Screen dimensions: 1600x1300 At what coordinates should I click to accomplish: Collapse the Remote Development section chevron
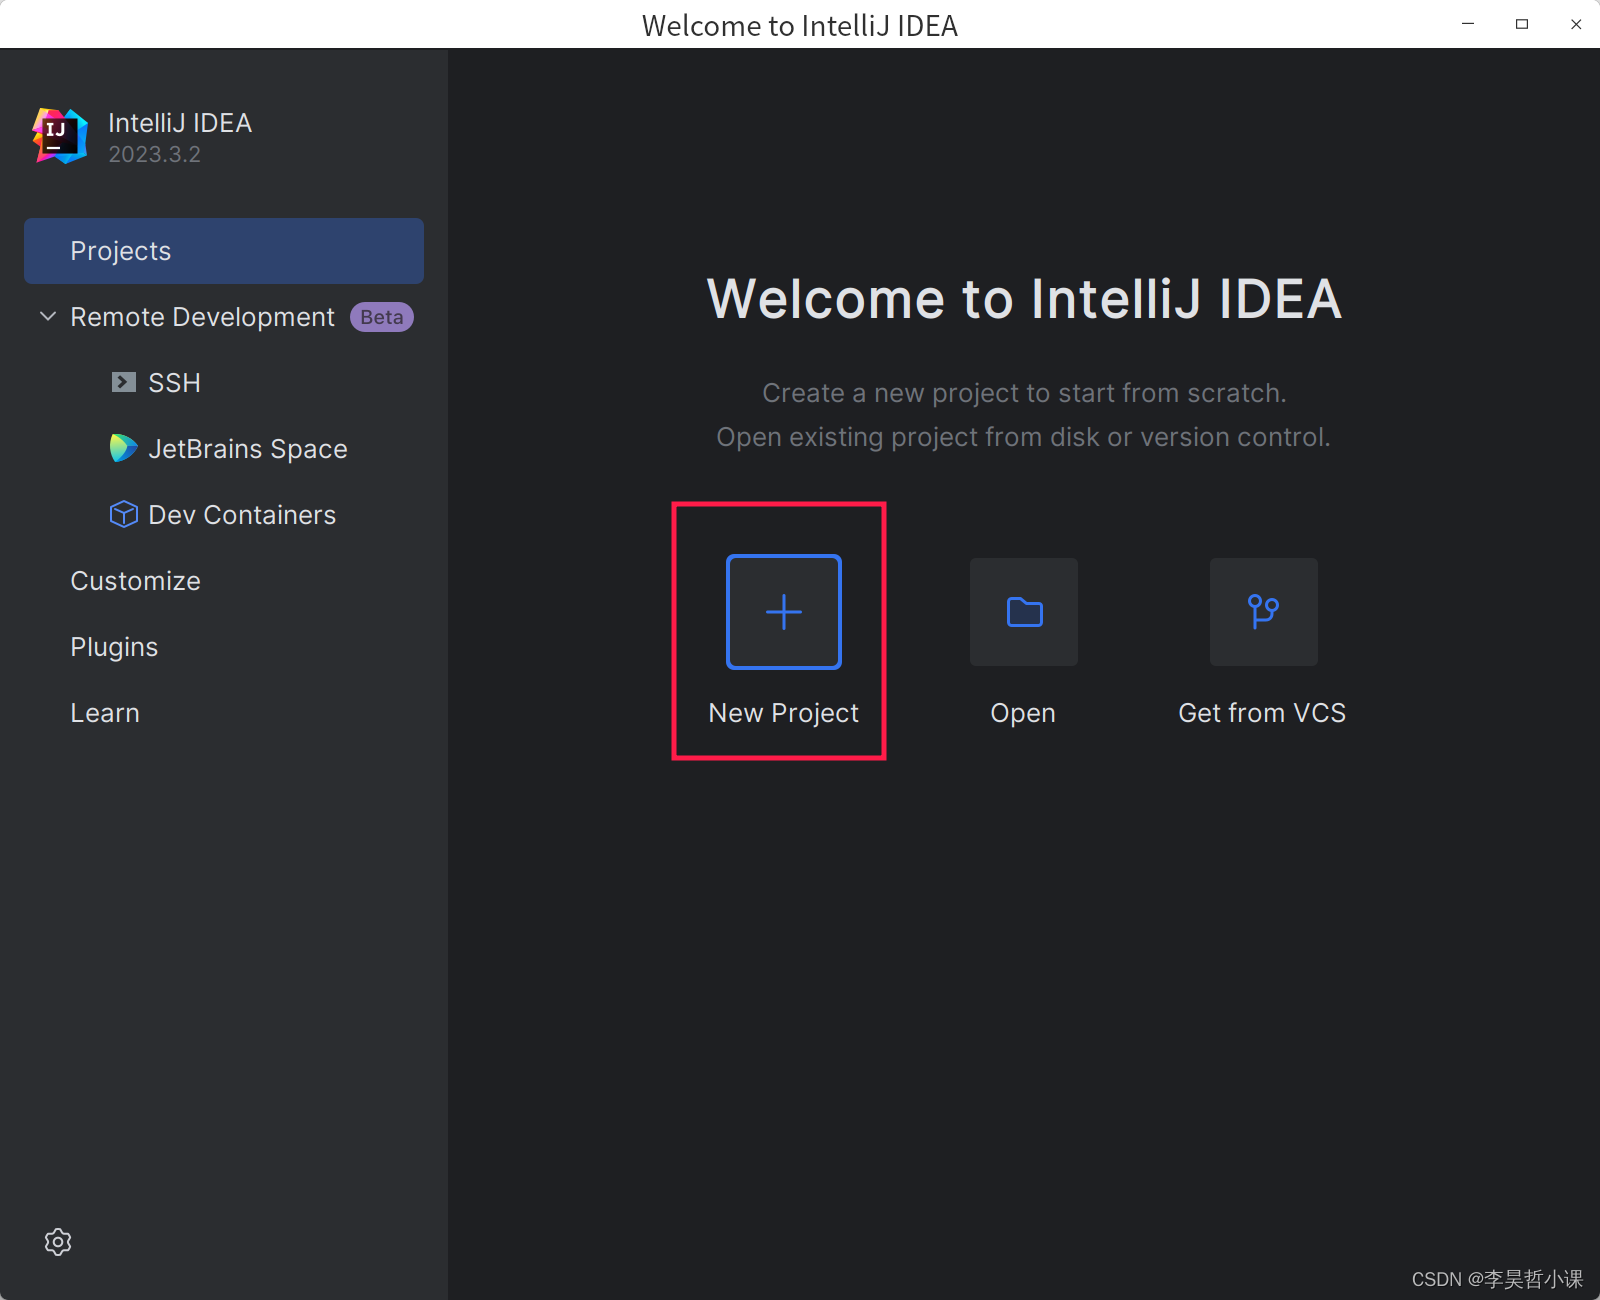(48, 316)
